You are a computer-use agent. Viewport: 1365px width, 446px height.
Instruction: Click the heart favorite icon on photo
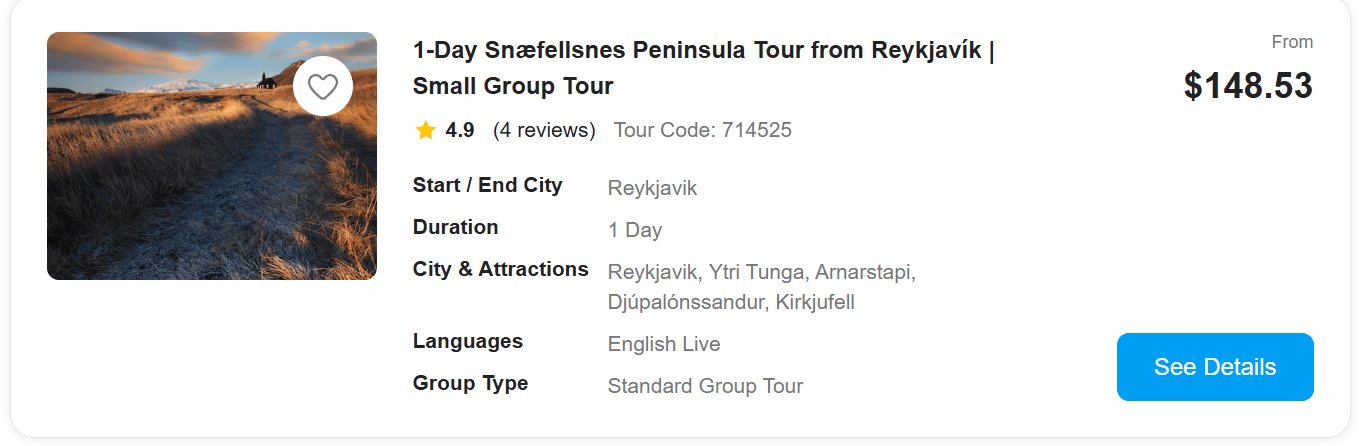(x=322, y=87)
